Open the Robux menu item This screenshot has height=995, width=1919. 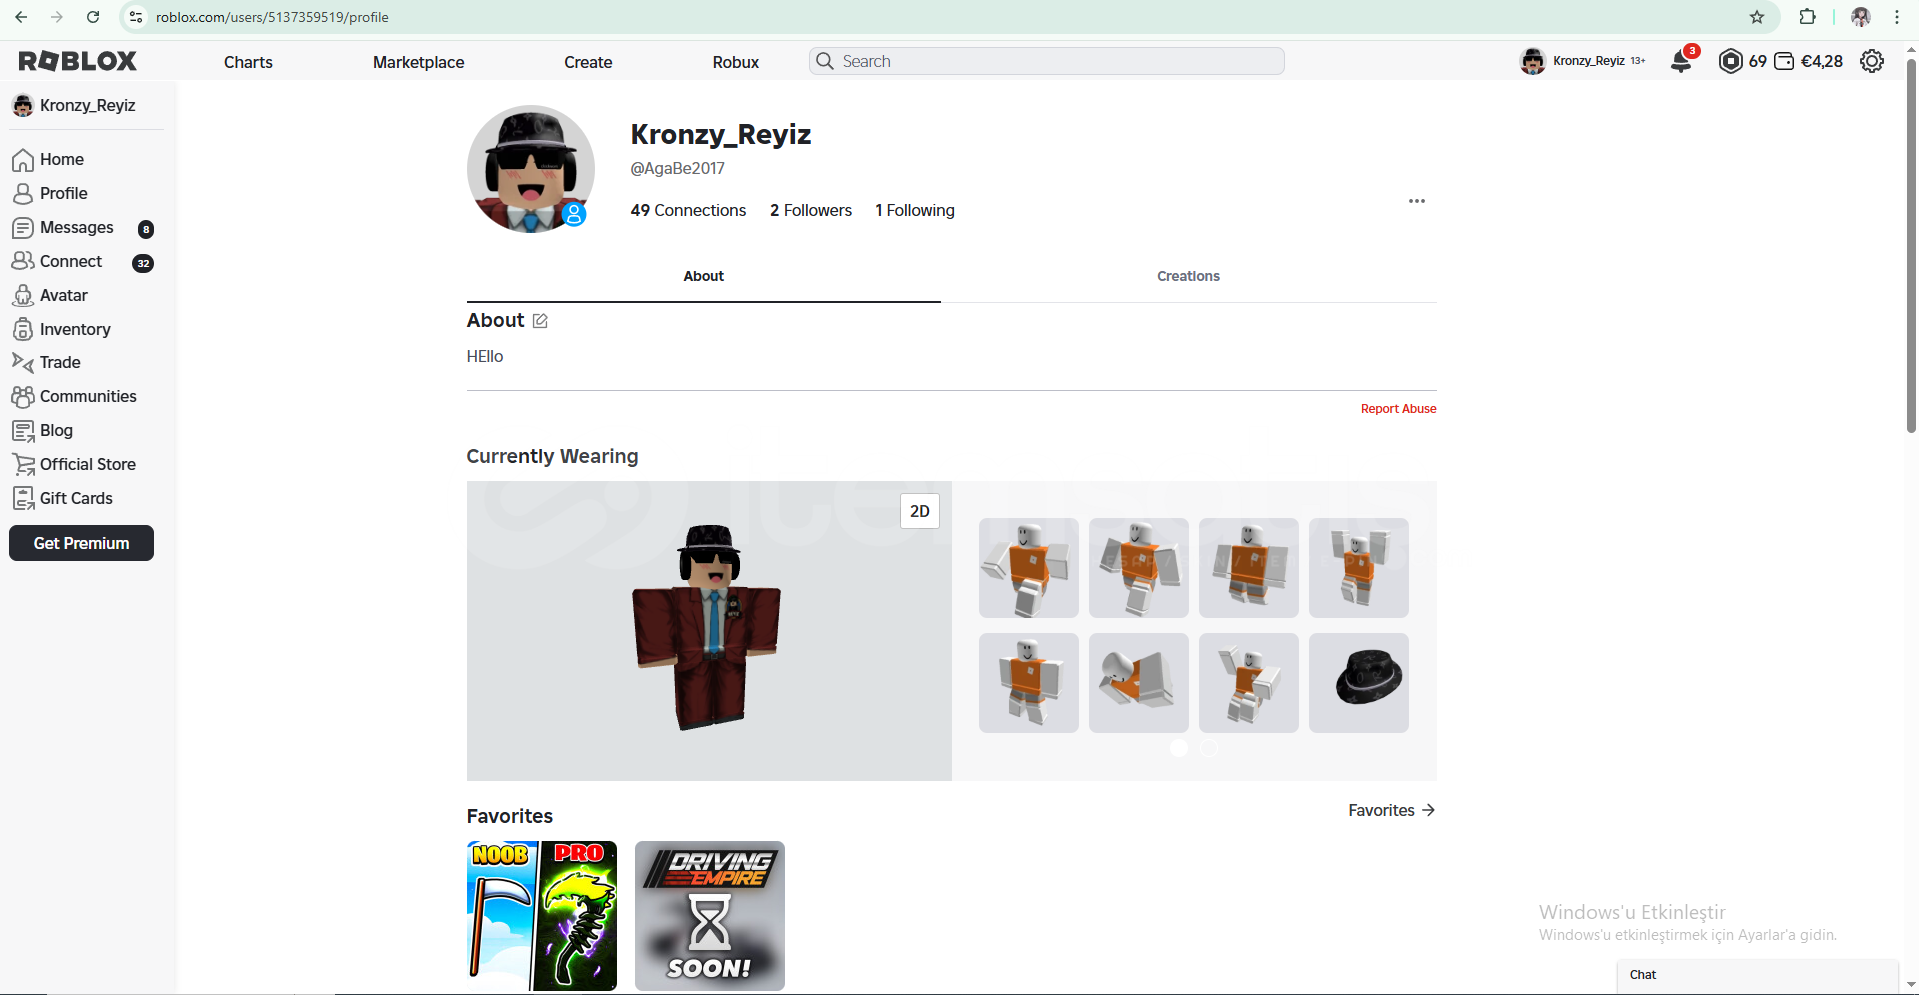click(736, 62)
